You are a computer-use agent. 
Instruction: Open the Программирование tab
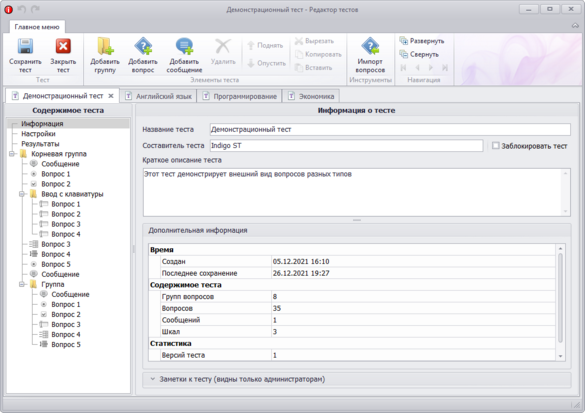pos(240,96)
